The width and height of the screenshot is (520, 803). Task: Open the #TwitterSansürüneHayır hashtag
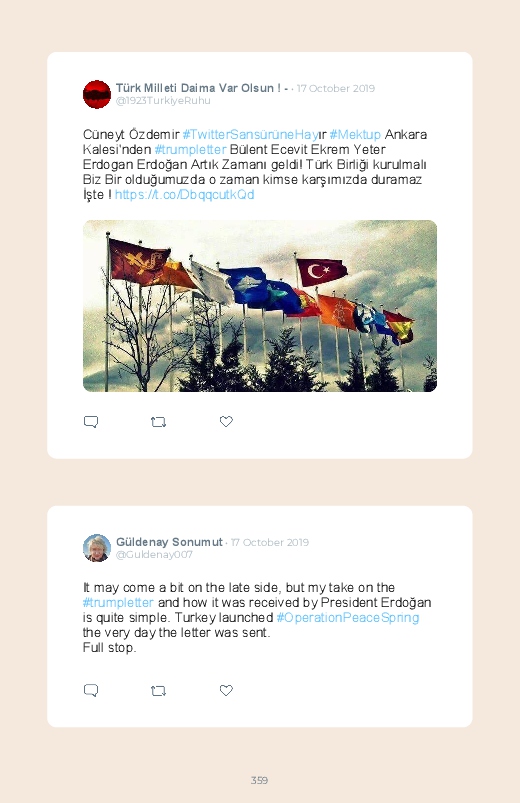tap(254, 135)
